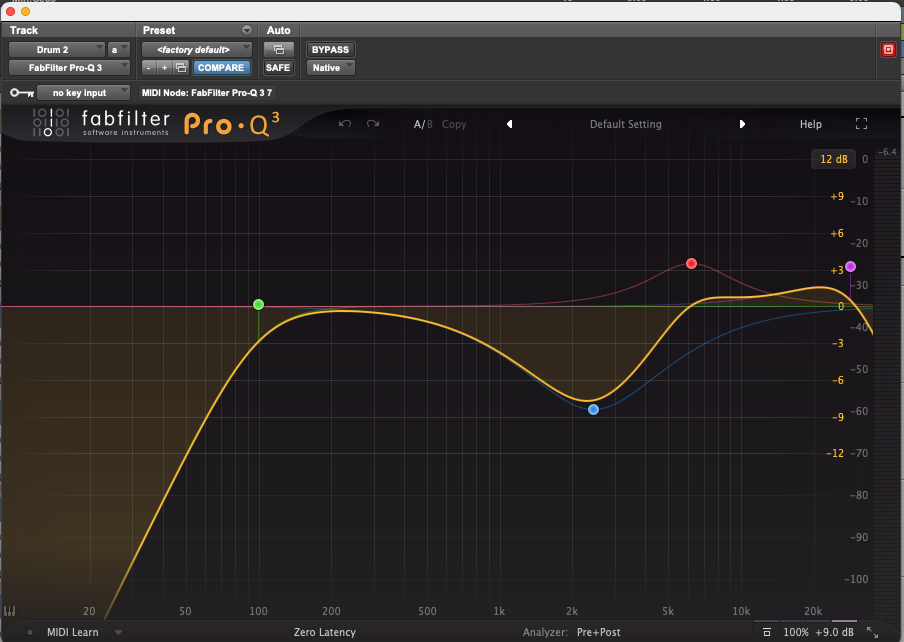
Task: Click the resize corner arrows icon
Action: coord(873,632)
